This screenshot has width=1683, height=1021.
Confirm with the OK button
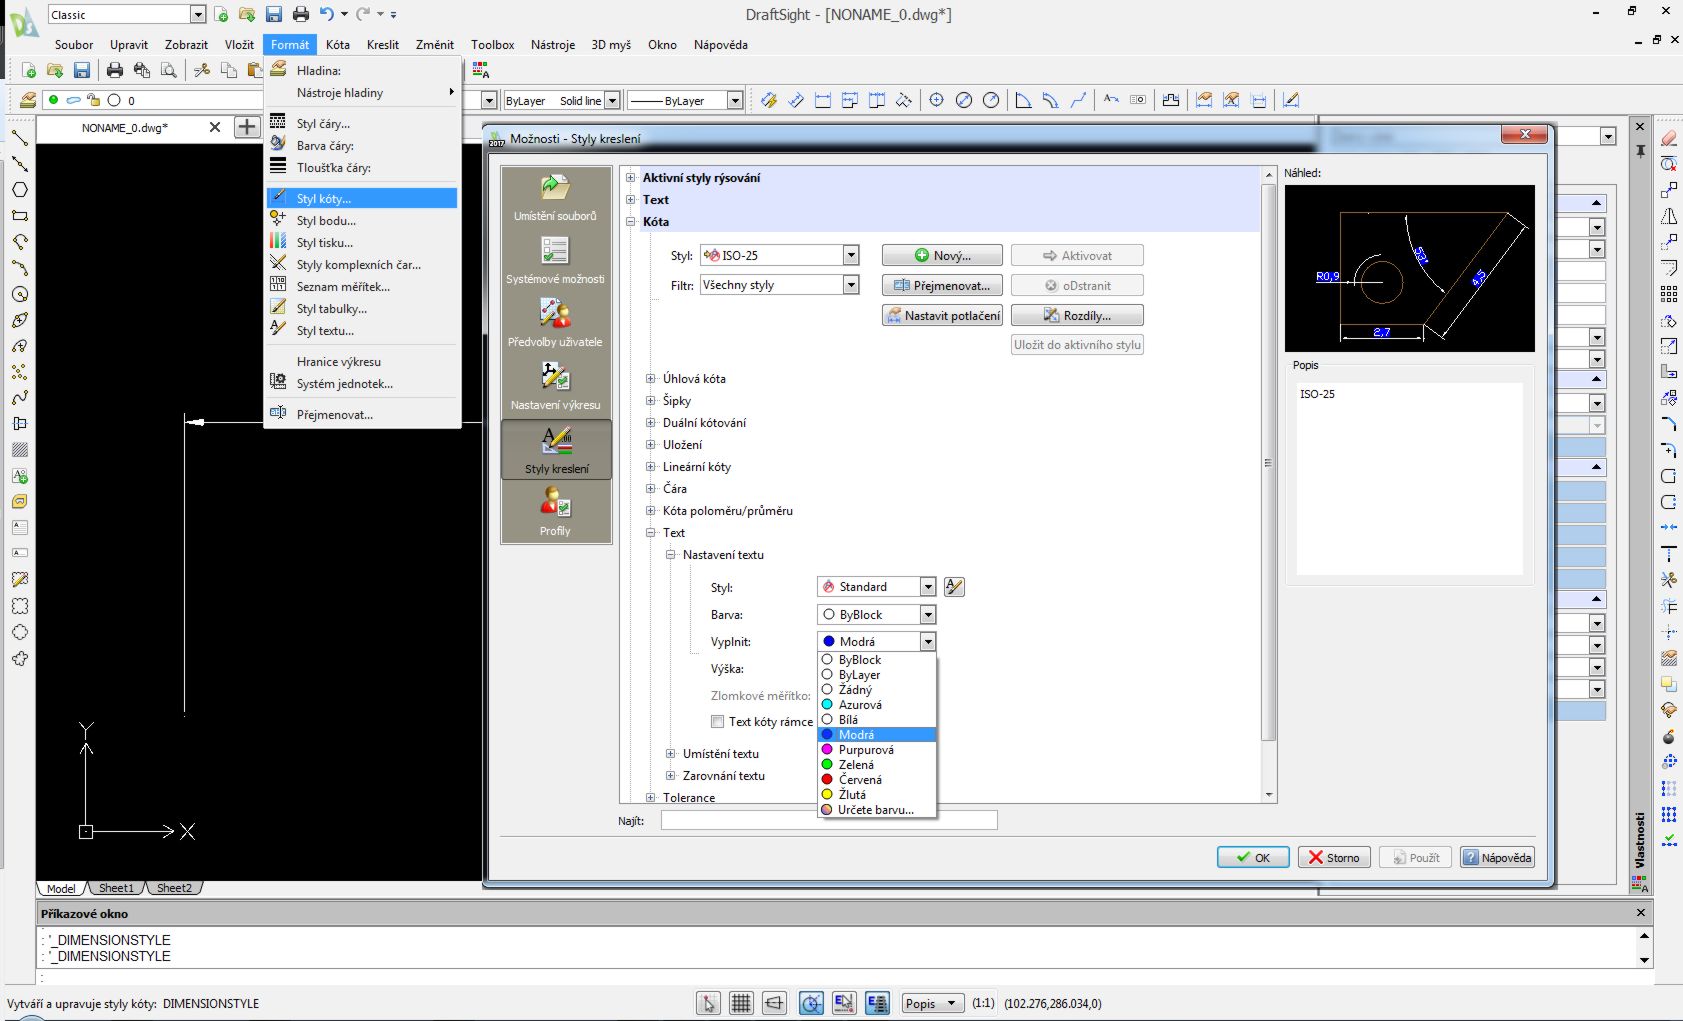tap(1253, 858)
